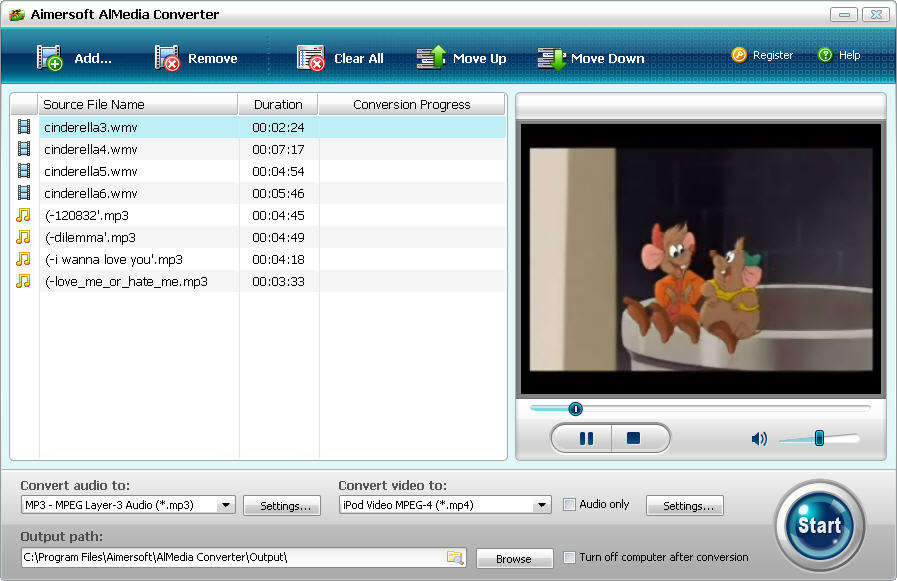Image resolution: width=897 pixels, height=581 pixels.
Task: Close the AlMedia Converter window
Action: point(876,15)
